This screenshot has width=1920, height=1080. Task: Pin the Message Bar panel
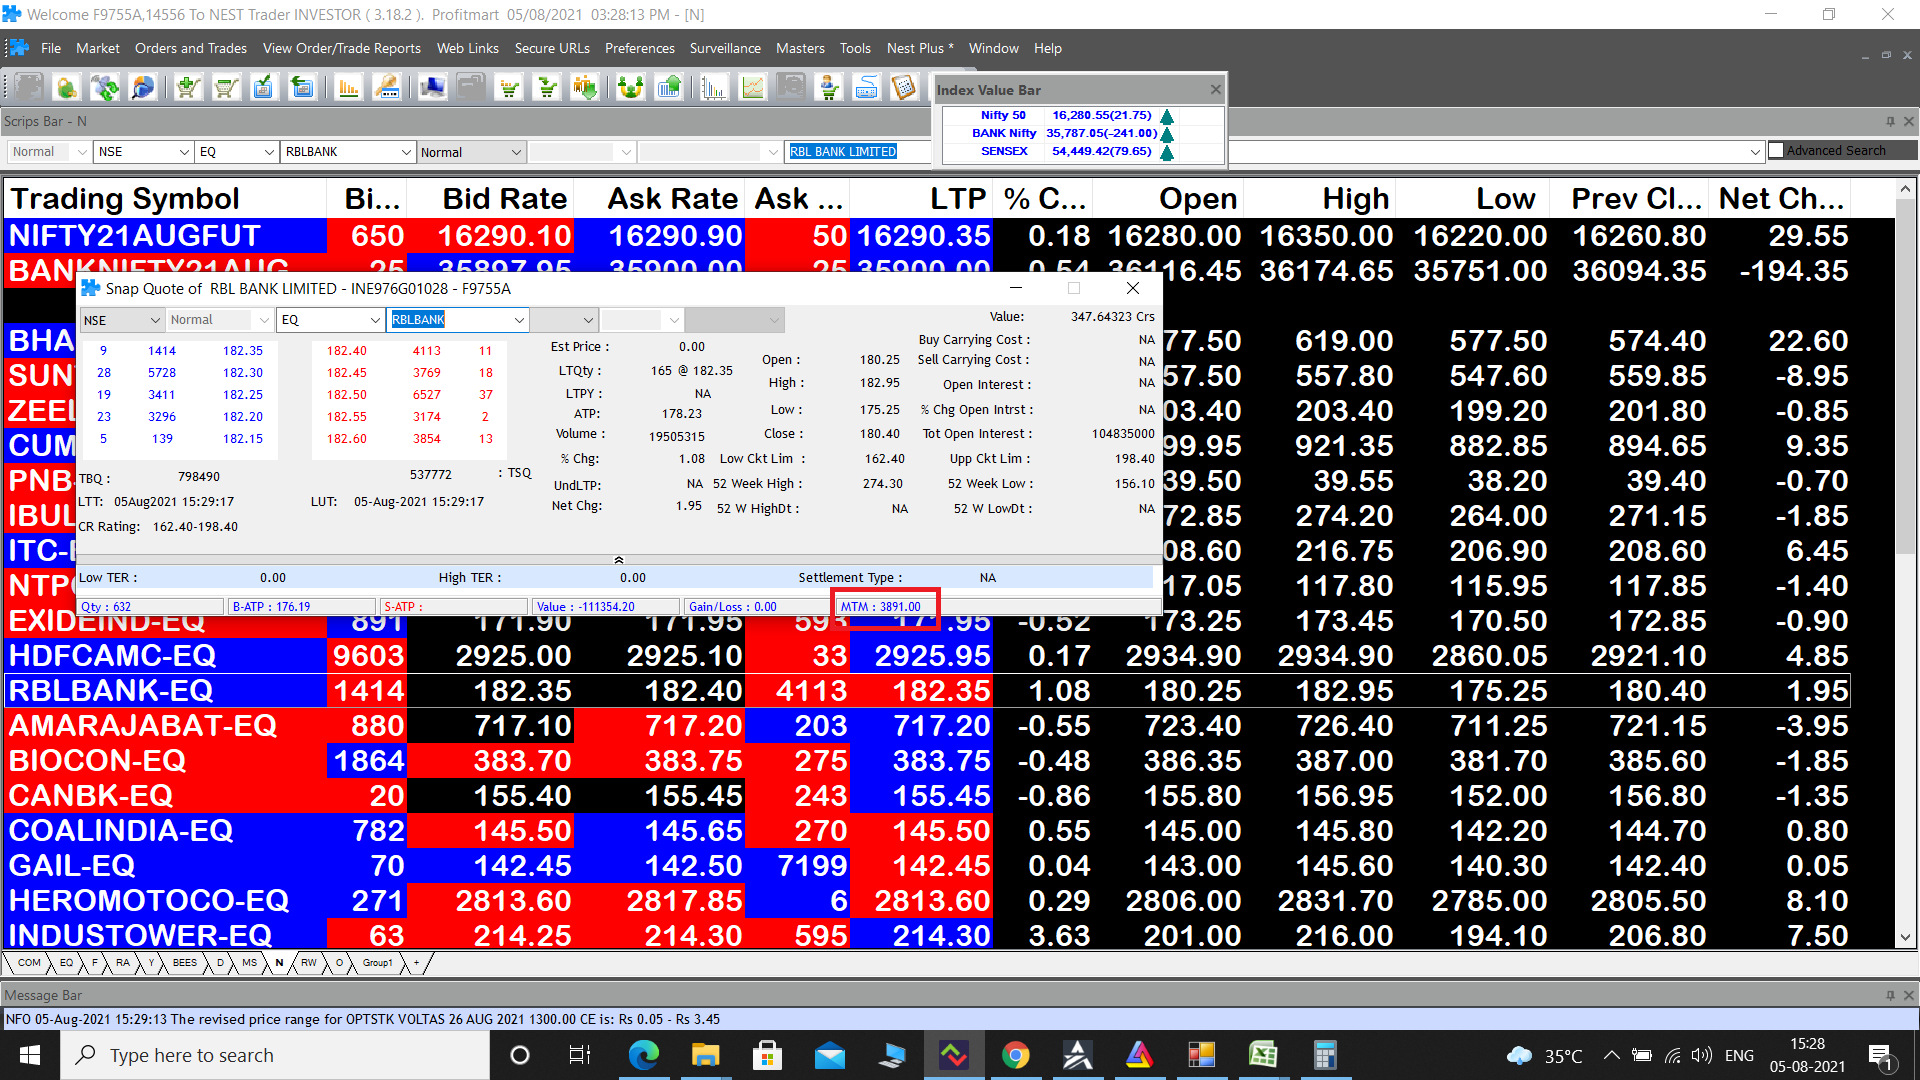1890,995
